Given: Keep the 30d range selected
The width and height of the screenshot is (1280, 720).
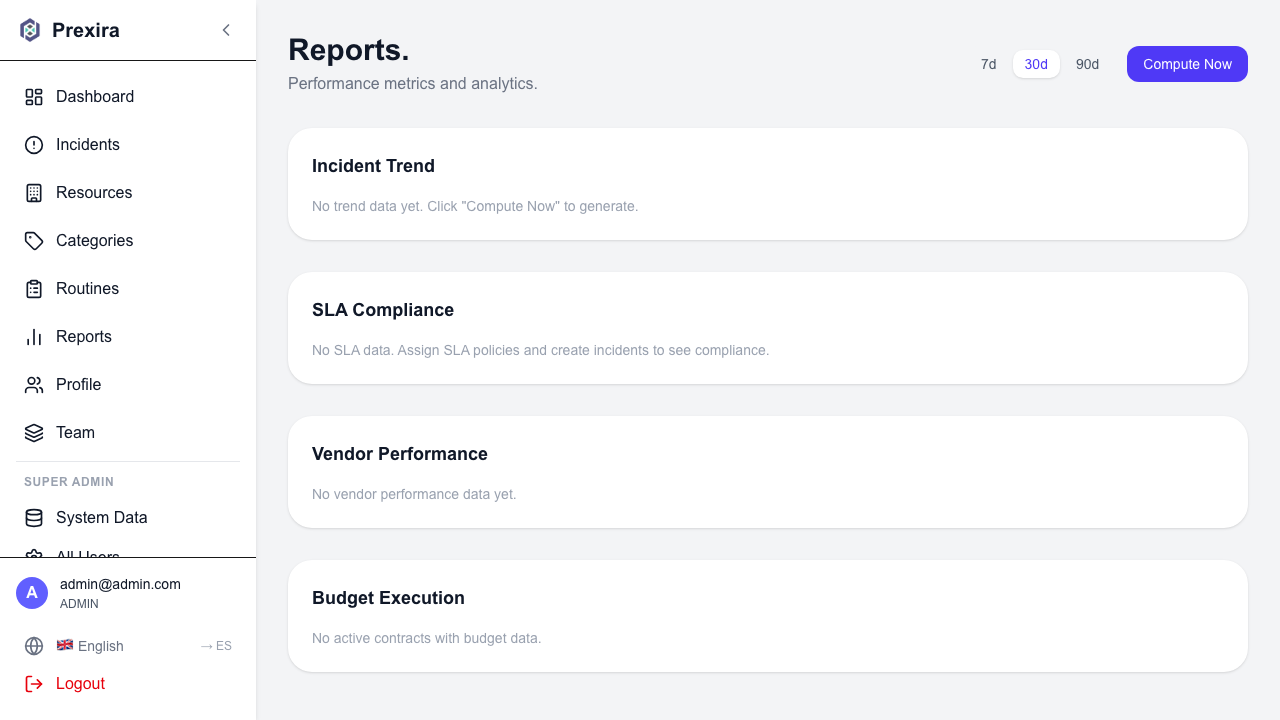Looking at the screenshot, I should [1036, 64].
